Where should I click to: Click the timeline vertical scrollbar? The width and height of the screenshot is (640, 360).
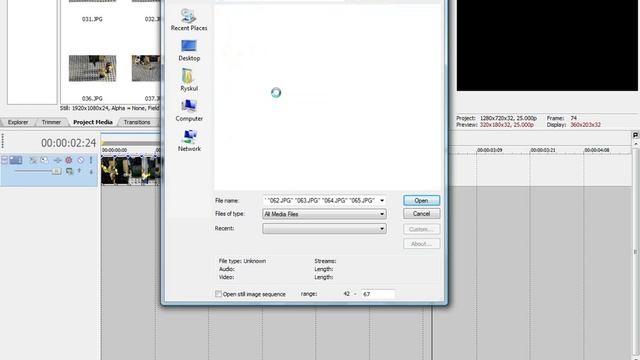636,251
